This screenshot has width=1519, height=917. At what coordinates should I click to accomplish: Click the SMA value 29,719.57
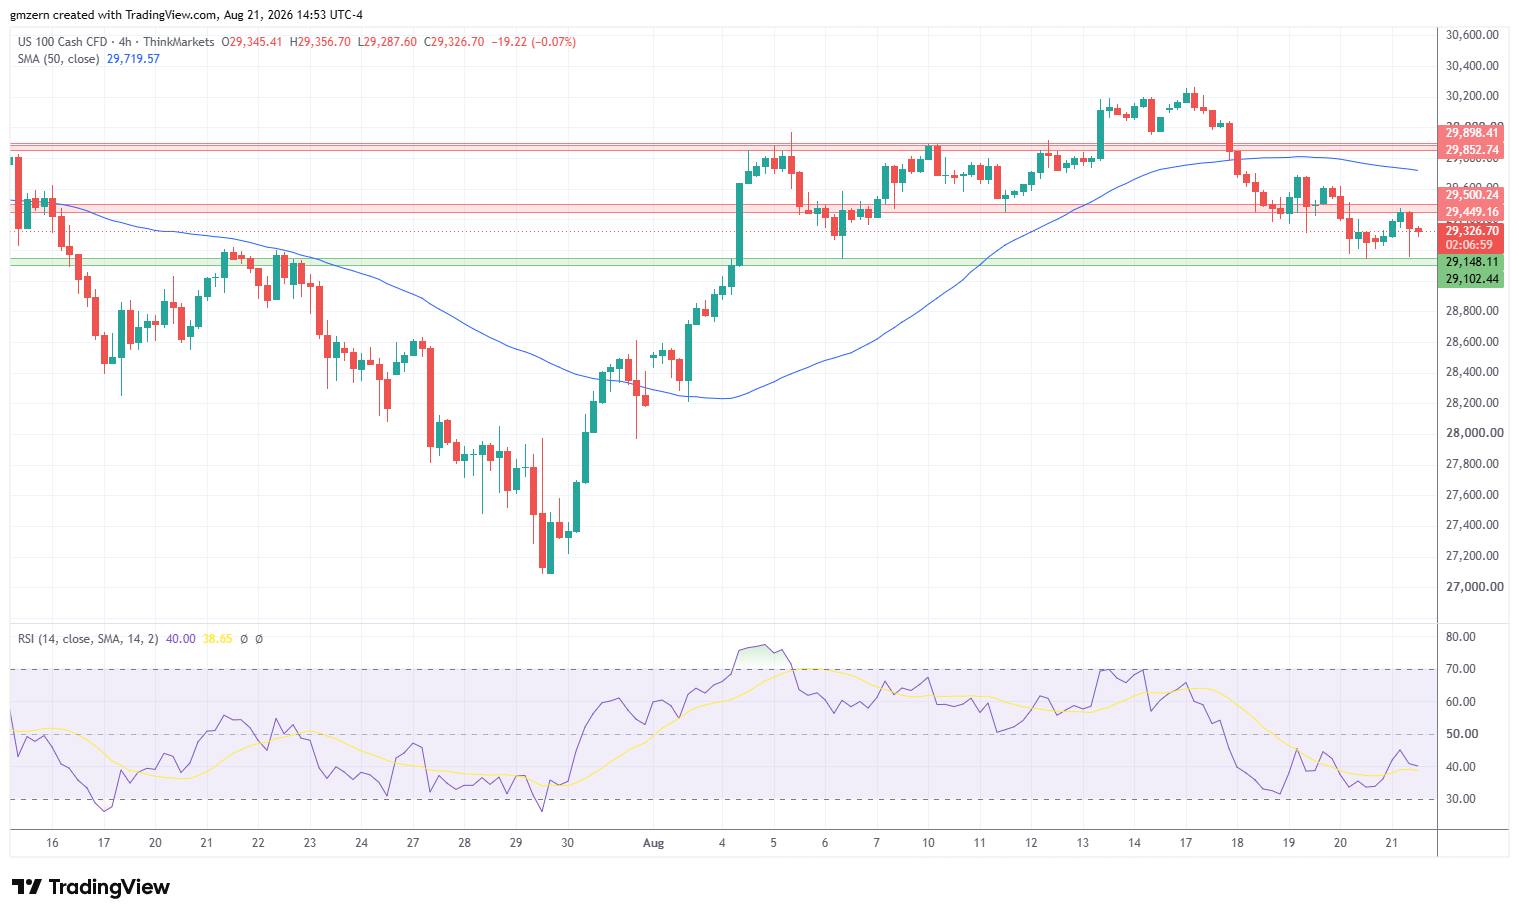click(x=133, y=59)
